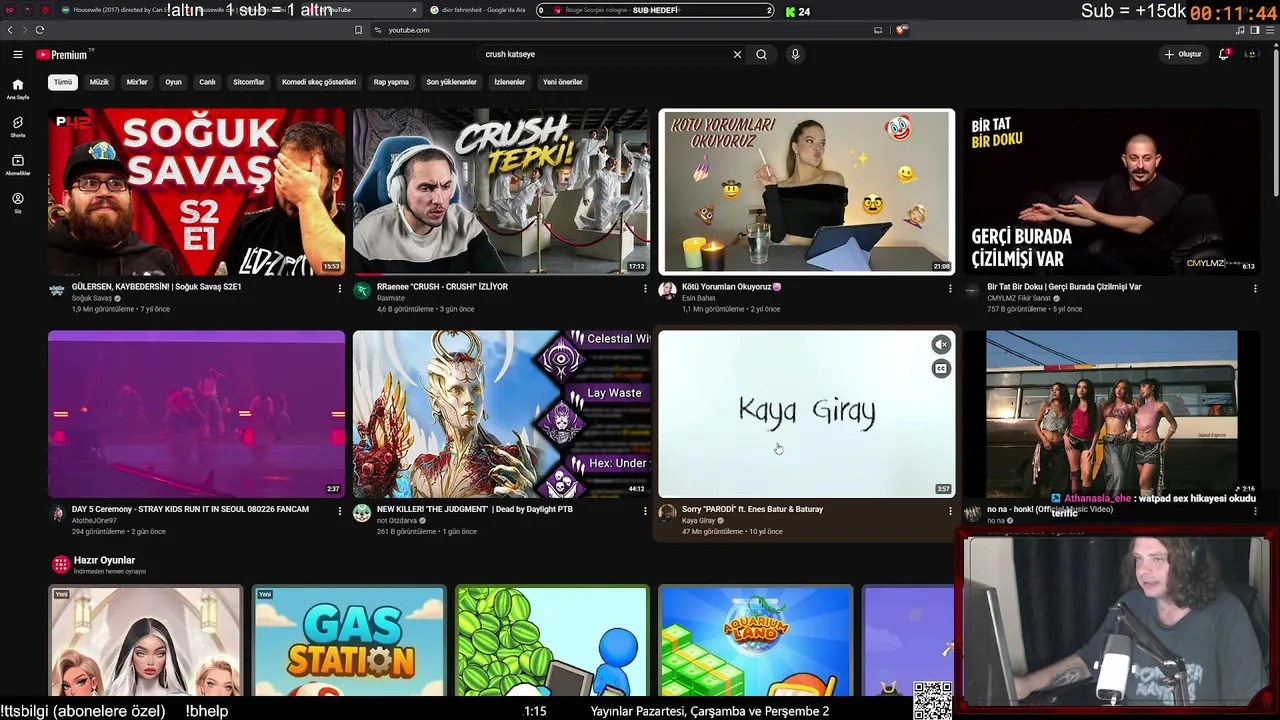Open title Bir Tat Bir Doku video
Image resolution: width=1280 pixels, height=720 pixels.
tap(1064, 287)
